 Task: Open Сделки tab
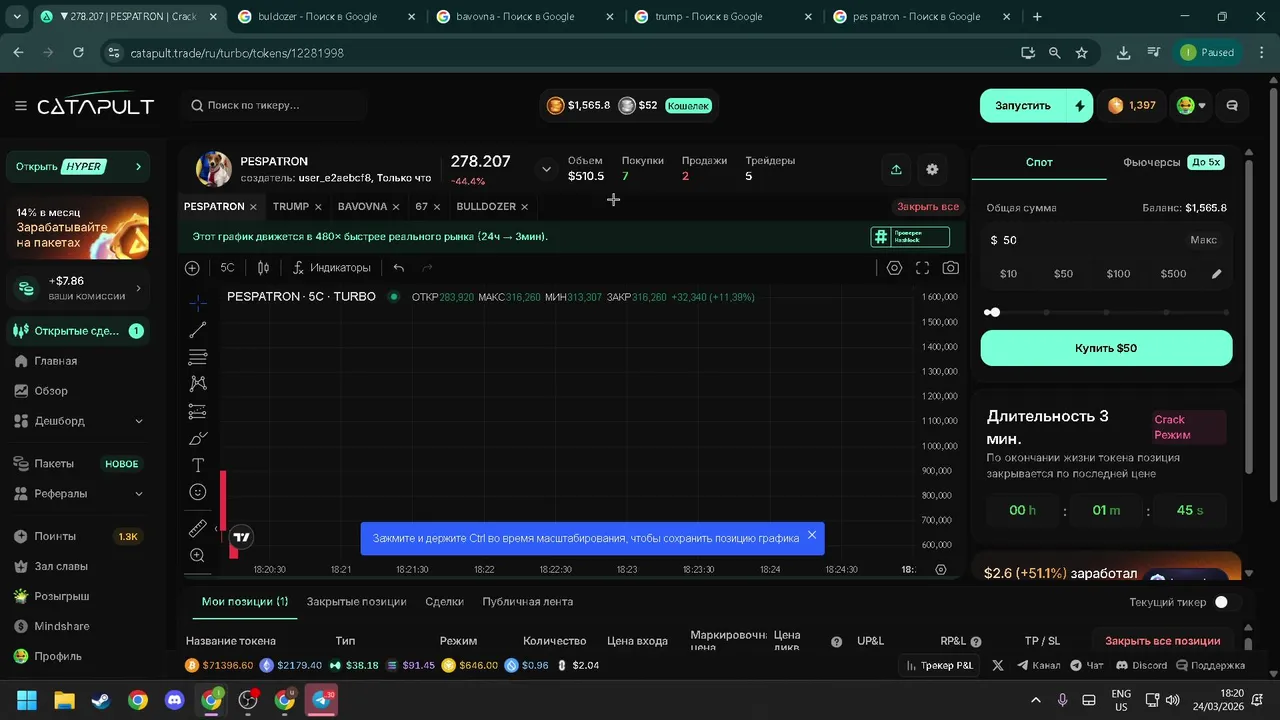pos(444,602)
